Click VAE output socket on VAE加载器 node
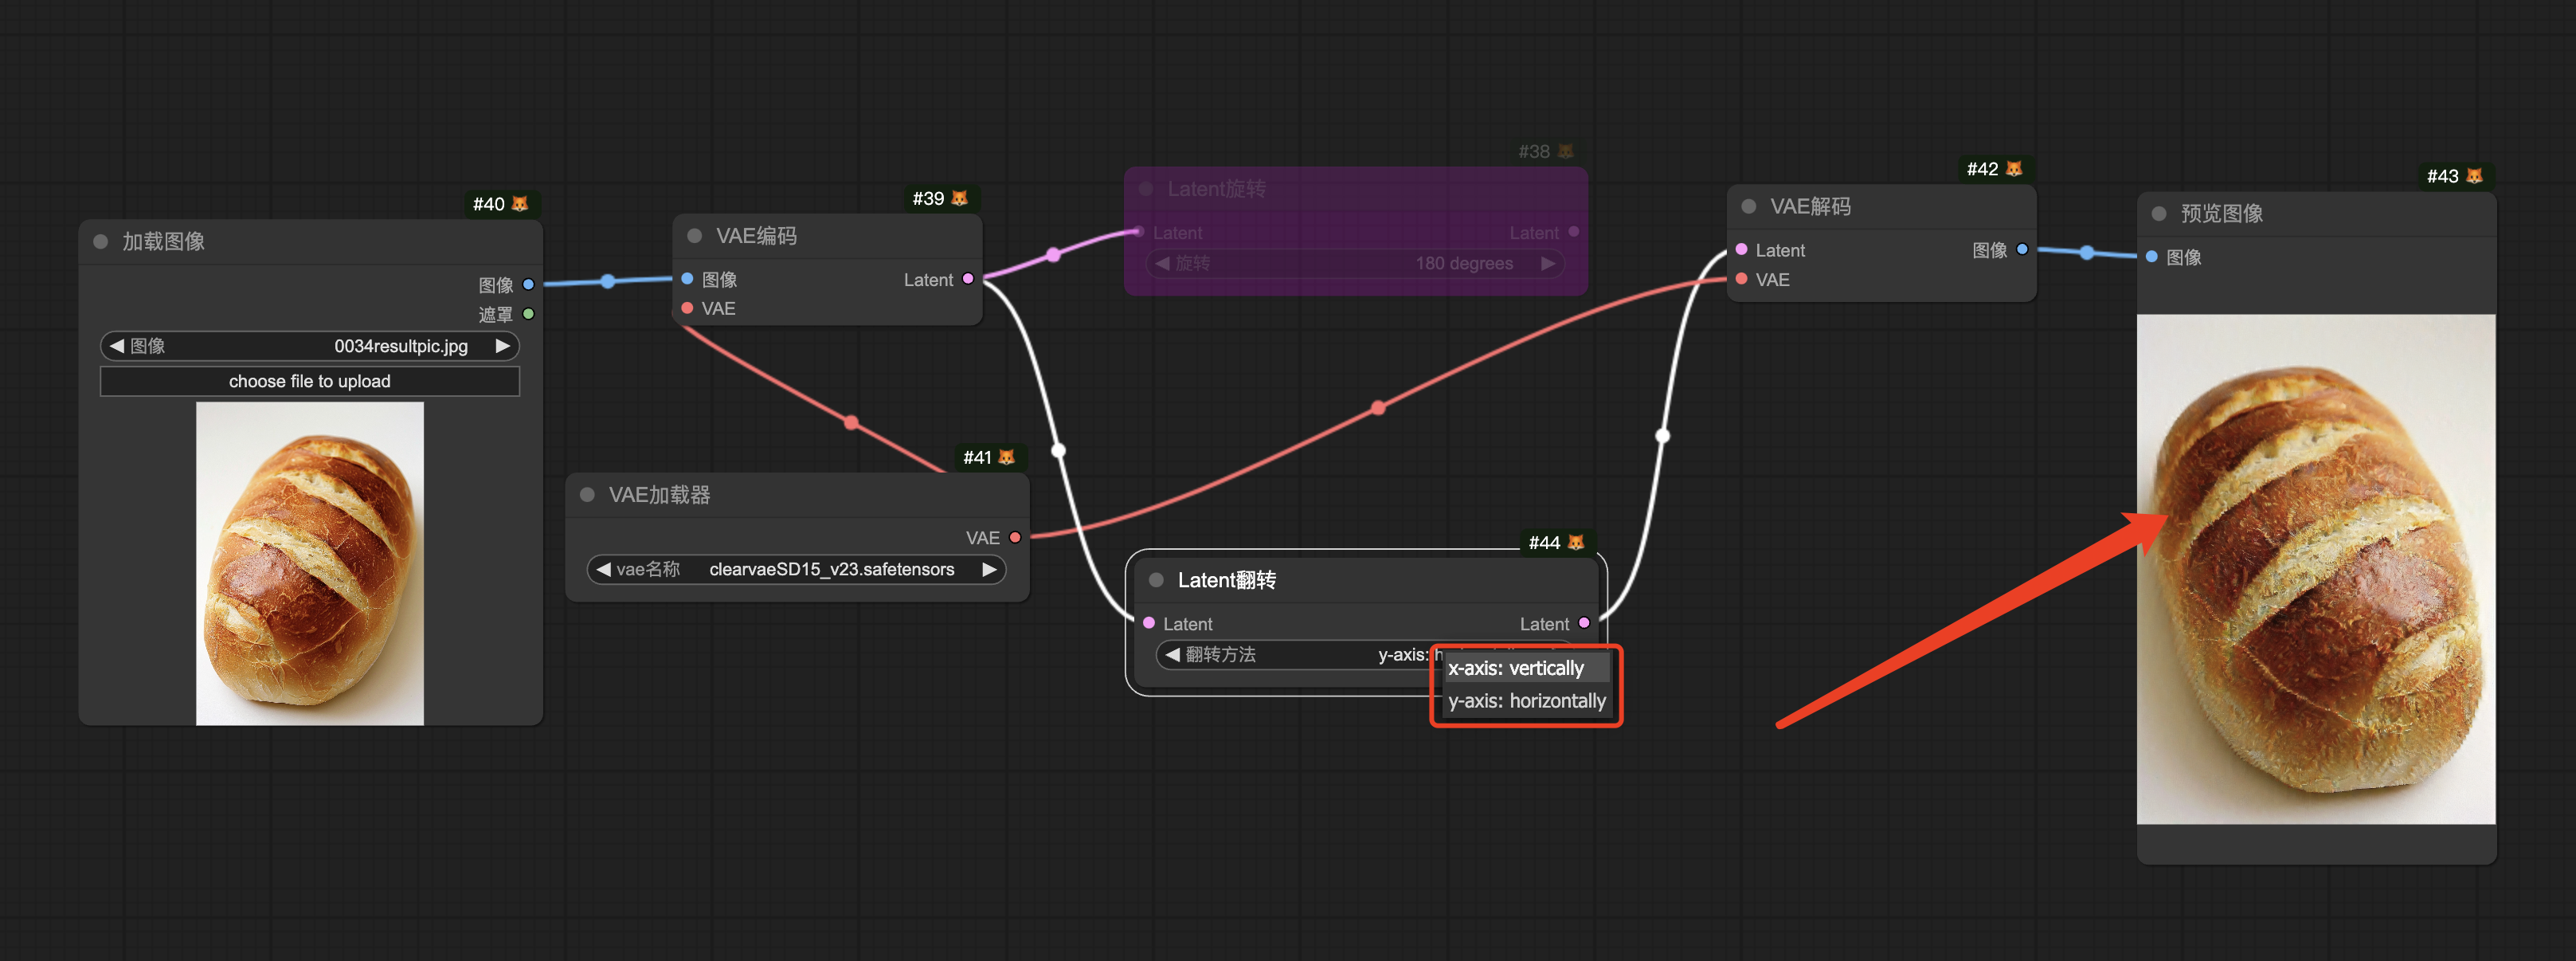Screen dimensions: 2576x961 point(1015,538)
